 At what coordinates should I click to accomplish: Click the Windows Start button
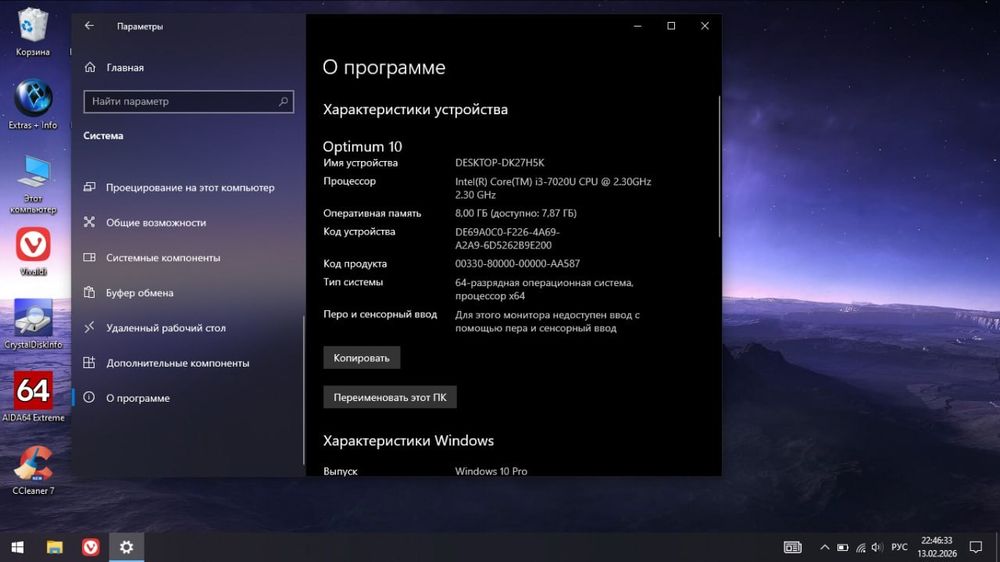(17, 547)
